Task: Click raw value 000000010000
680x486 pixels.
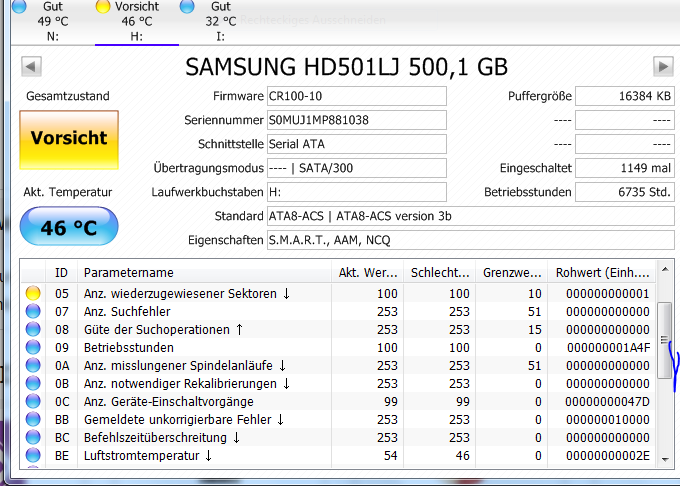Action: pyautogui.click(x=608, y=419)
